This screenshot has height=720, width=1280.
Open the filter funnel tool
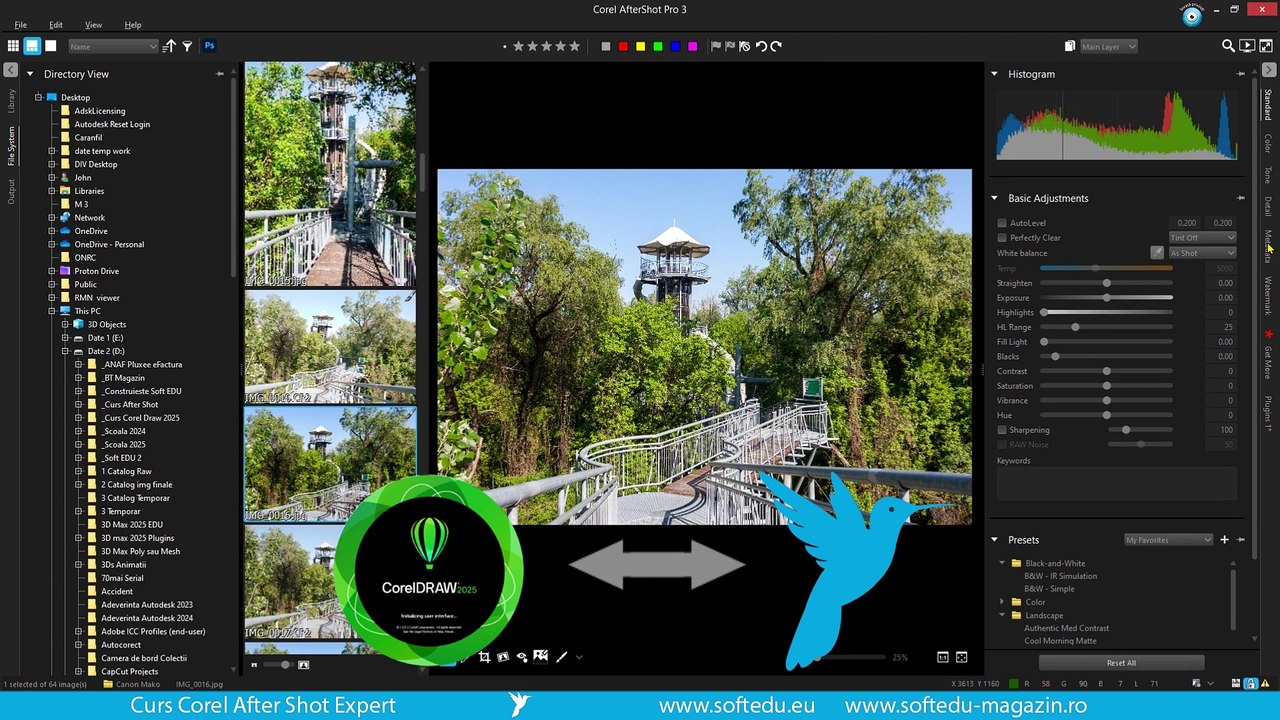pyautogui.click(x=187, y=46)
